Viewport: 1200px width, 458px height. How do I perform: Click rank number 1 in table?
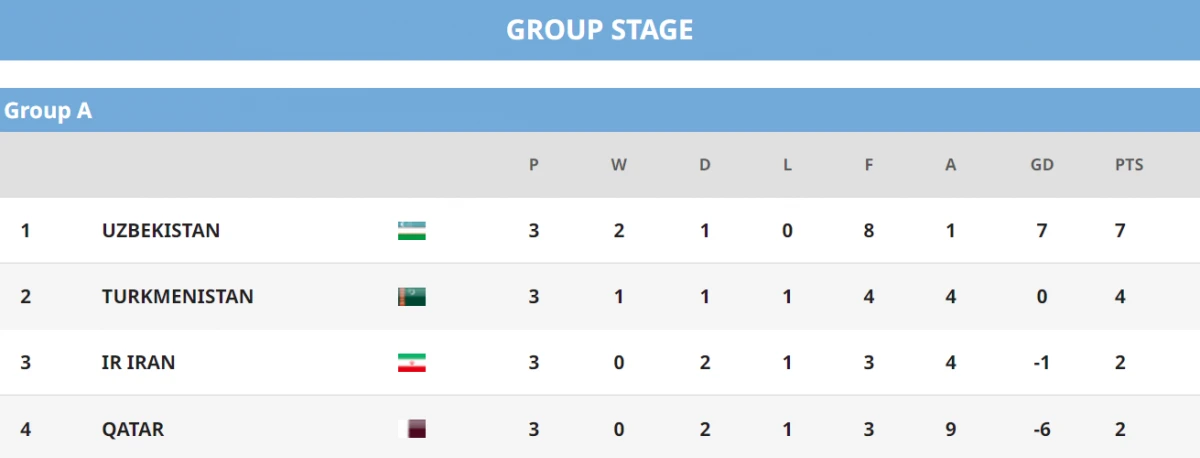point(25,231)
